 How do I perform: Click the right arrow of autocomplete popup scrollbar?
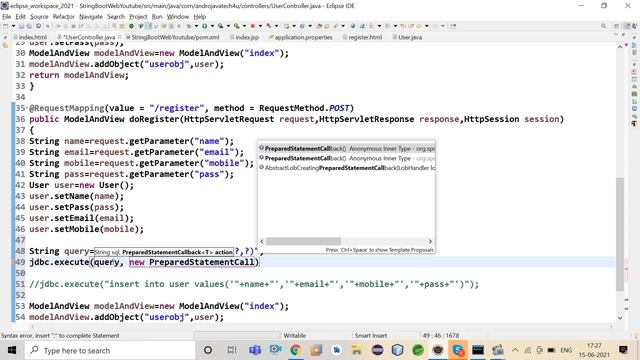point(430,241)
